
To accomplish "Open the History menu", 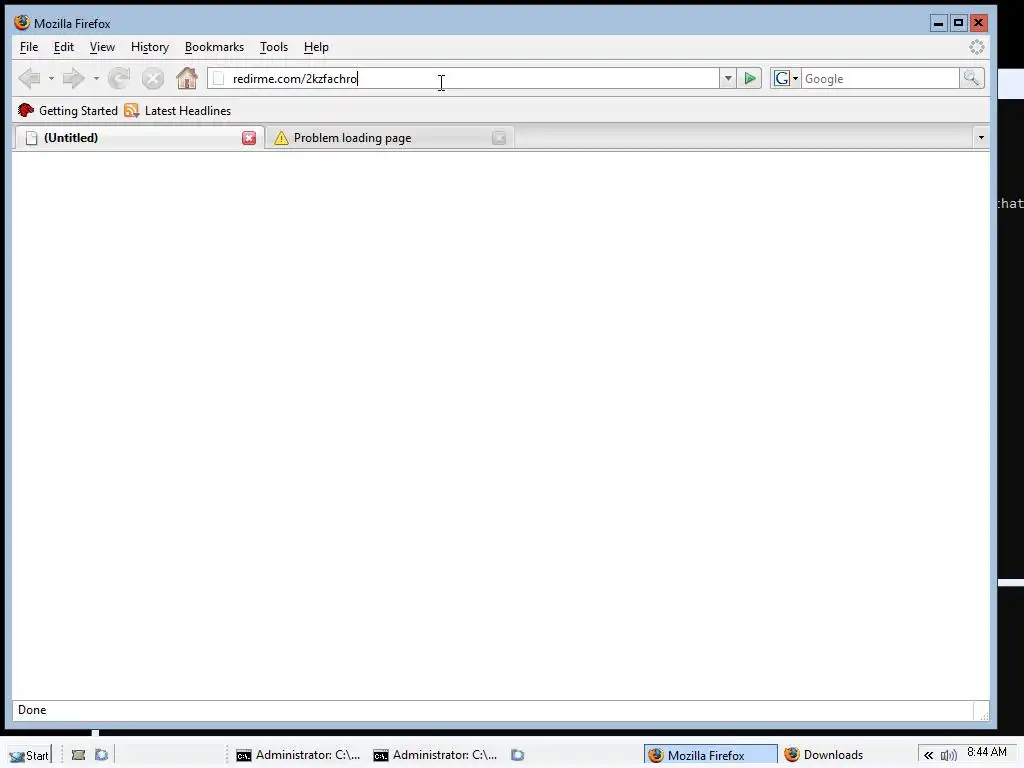I will tap(150, 47).
